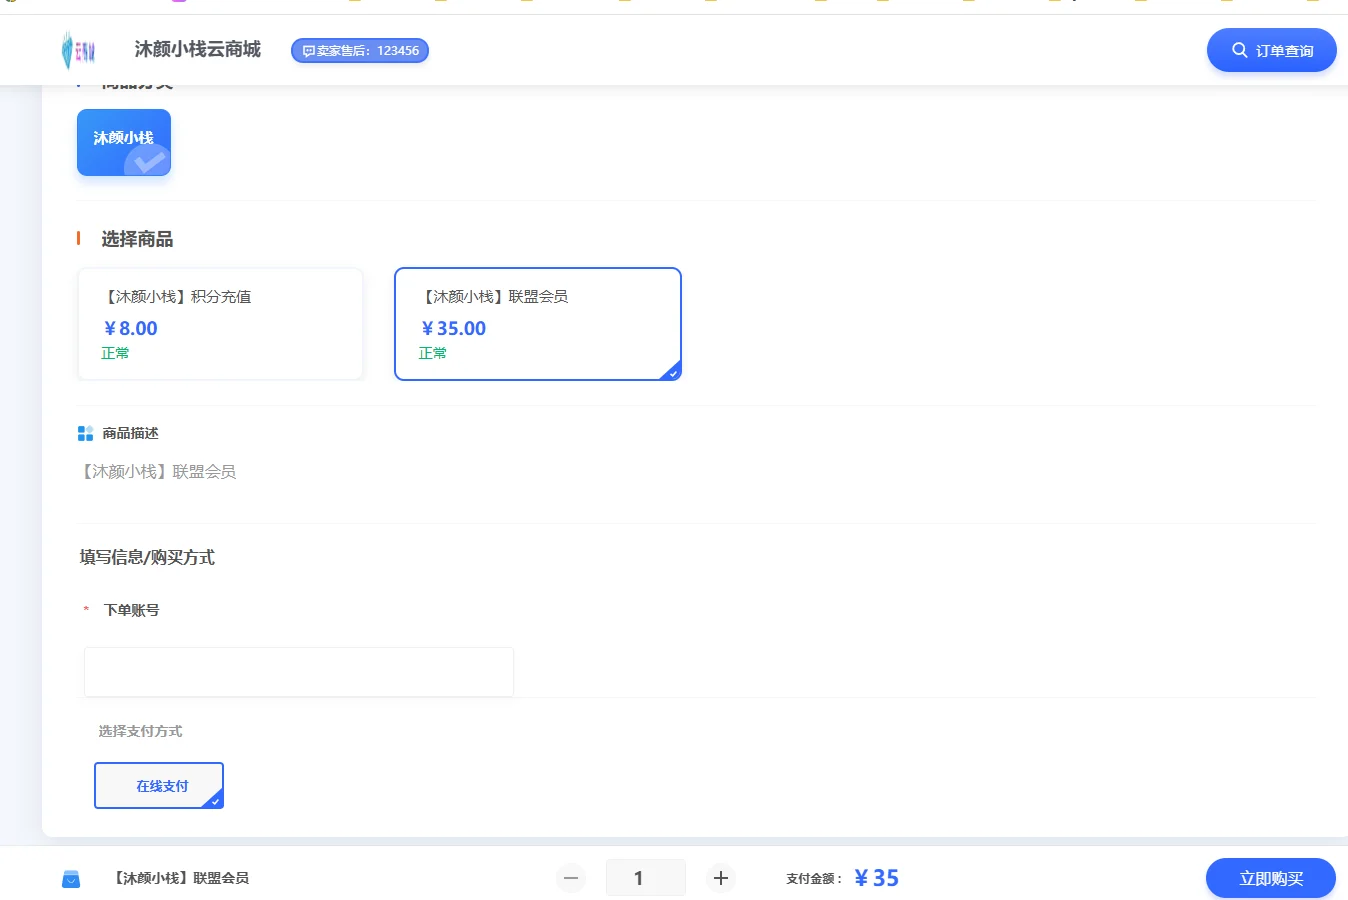Click the quantity number field
Image resolution: width=1348 pixels, height=900 pixels.
tap(645, 878)
